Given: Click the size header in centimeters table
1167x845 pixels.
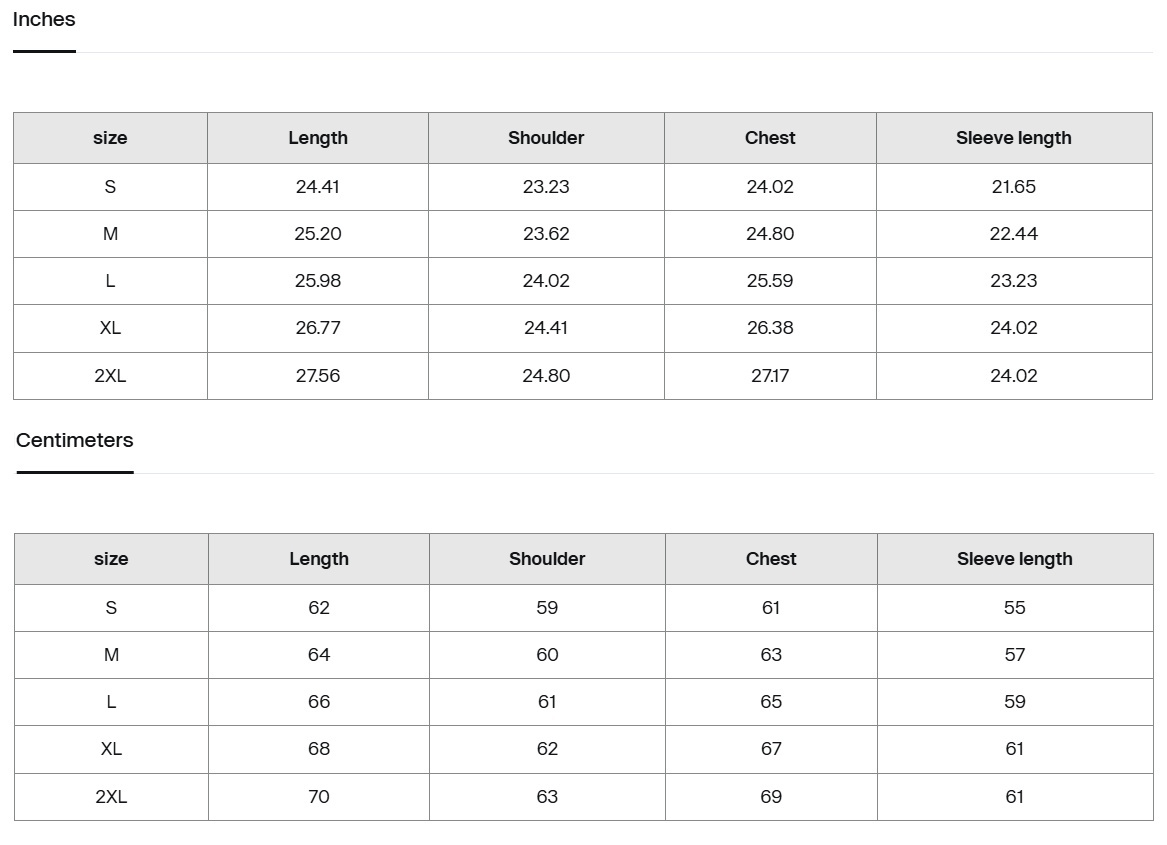Looking at the screenshot, I should pos(111,559).
